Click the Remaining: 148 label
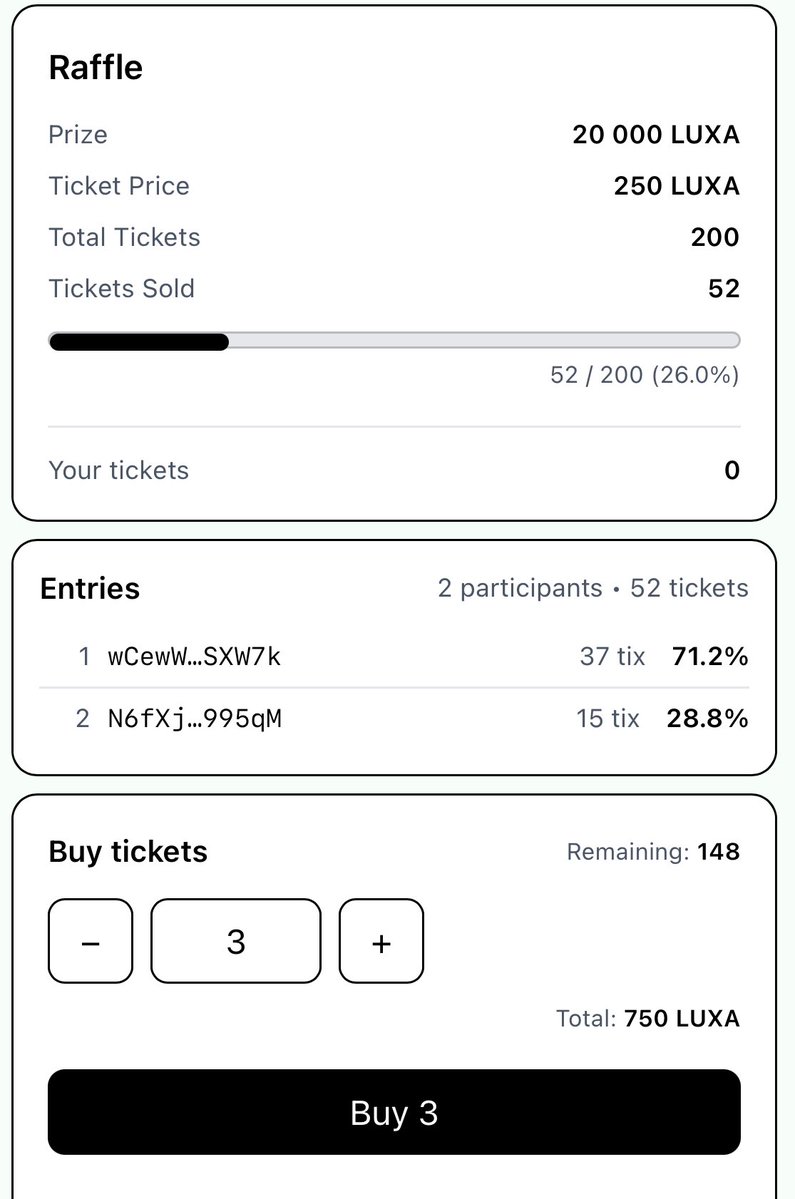The image size is (795, 1199). (653, 852)
